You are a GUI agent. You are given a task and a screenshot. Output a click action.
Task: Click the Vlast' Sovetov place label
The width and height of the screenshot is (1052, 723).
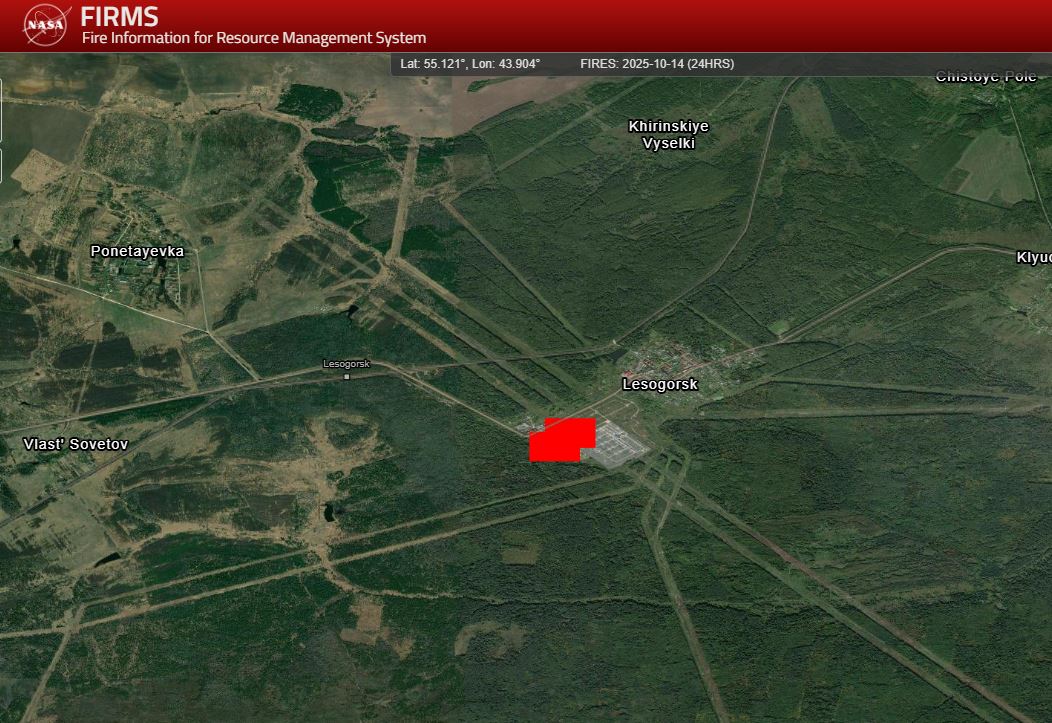coord(76,443)
